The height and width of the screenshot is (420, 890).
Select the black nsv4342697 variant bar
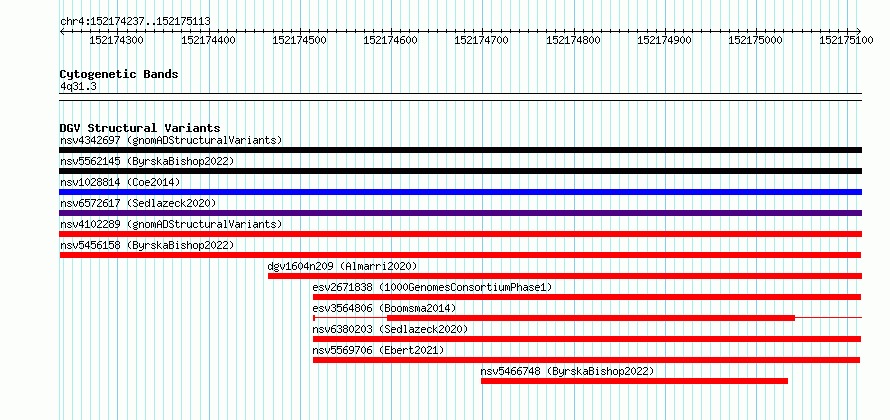coord(460,150)
